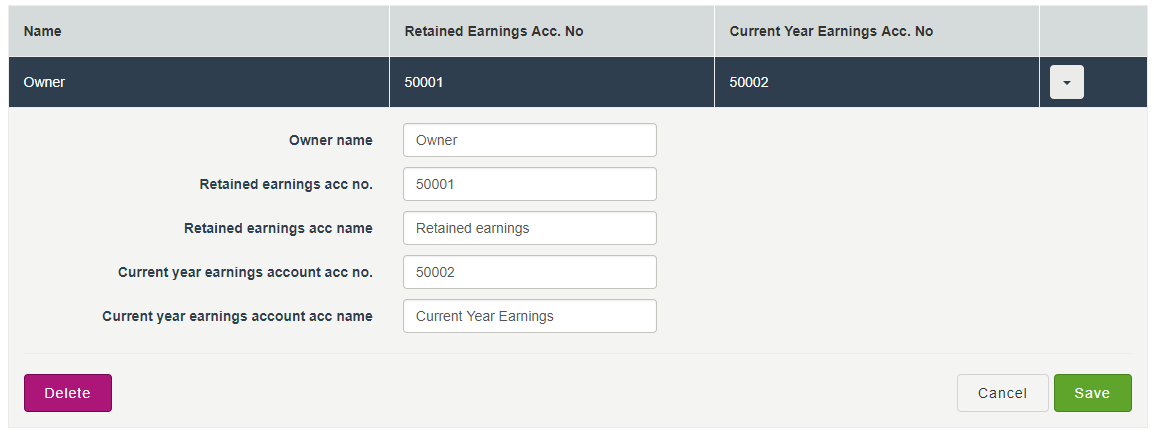Click the 50002 cell in the Owner row

pyautogui.click(x=749, y=82)
